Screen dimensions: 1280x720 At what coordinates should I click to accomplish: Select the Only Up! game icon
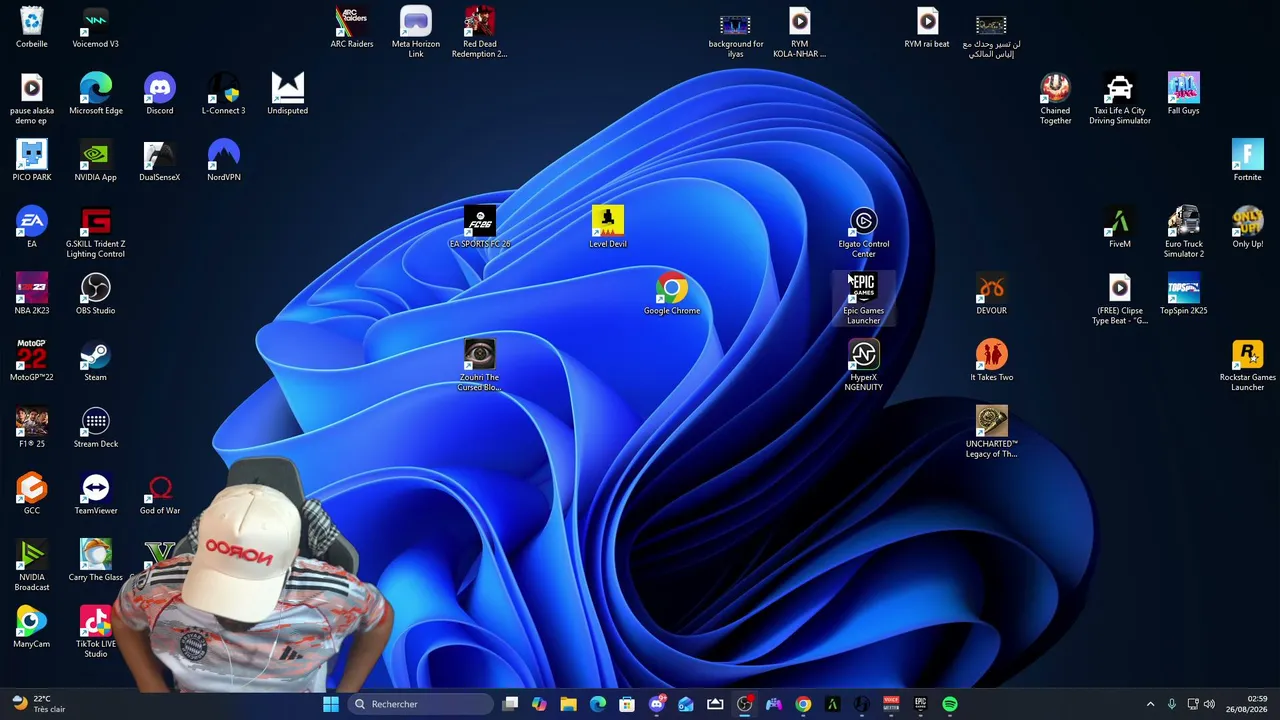1248,228
